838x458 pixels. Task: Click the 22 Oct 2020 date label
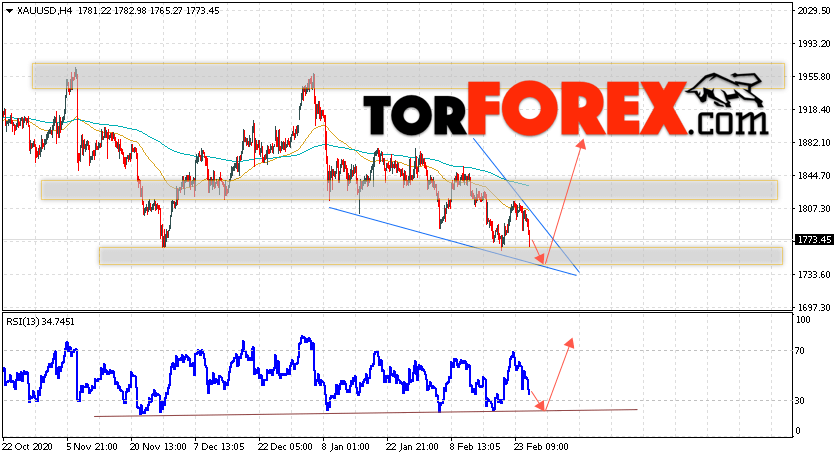point(25,447)
